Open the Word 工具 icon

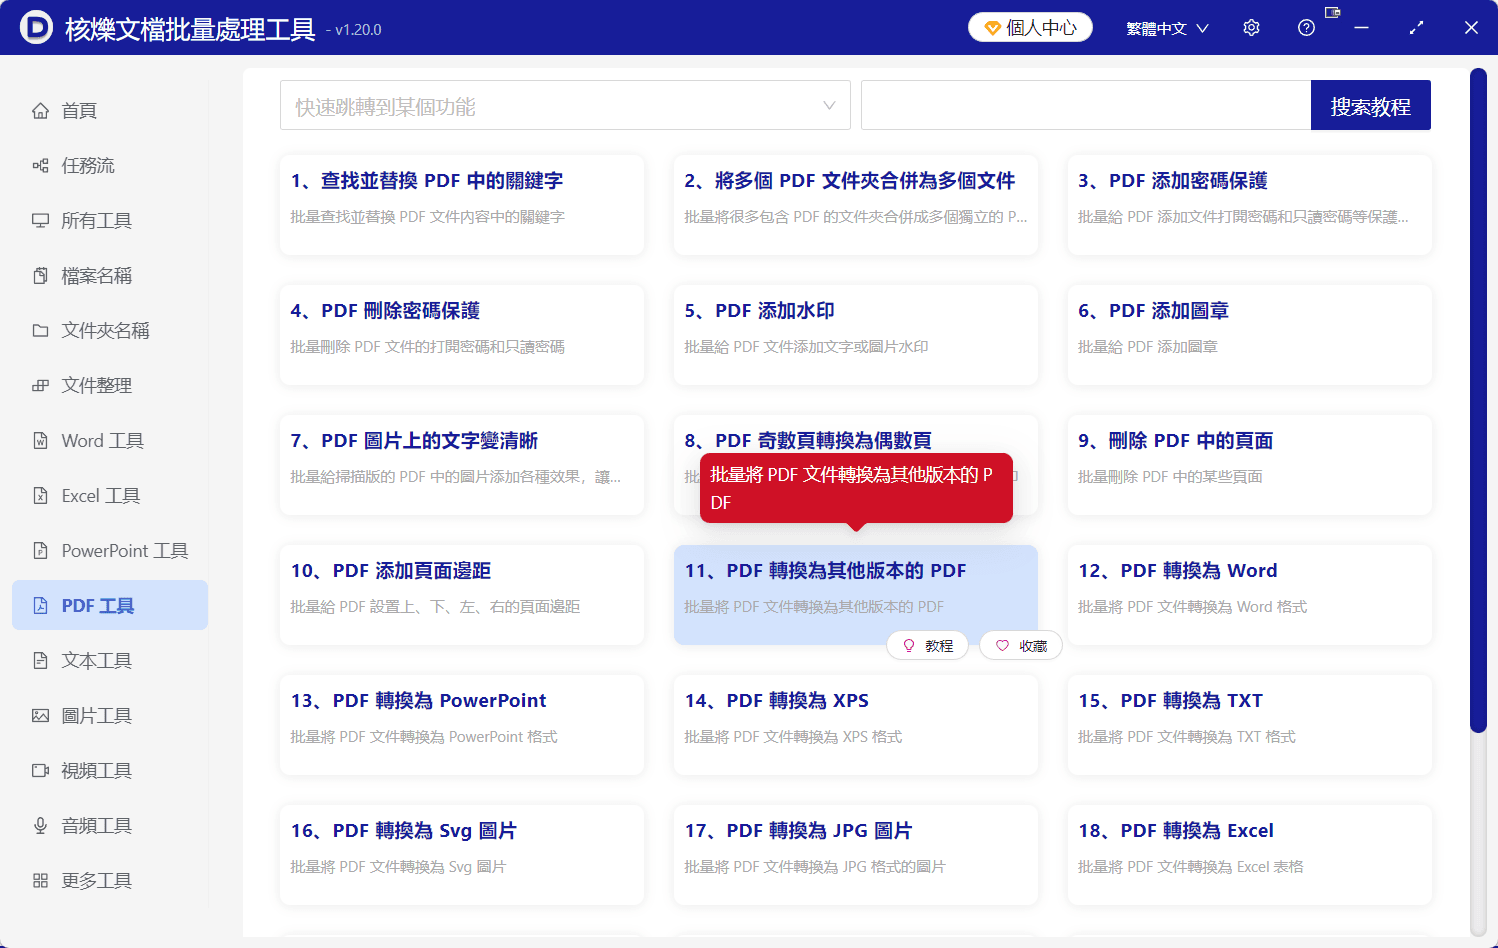(x=39, y=440)
